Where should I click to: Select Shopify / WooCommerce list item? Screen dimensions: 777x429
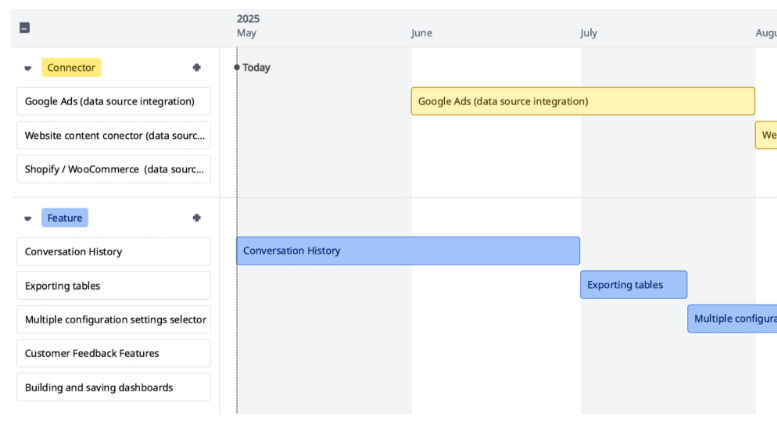click(113, 169)
